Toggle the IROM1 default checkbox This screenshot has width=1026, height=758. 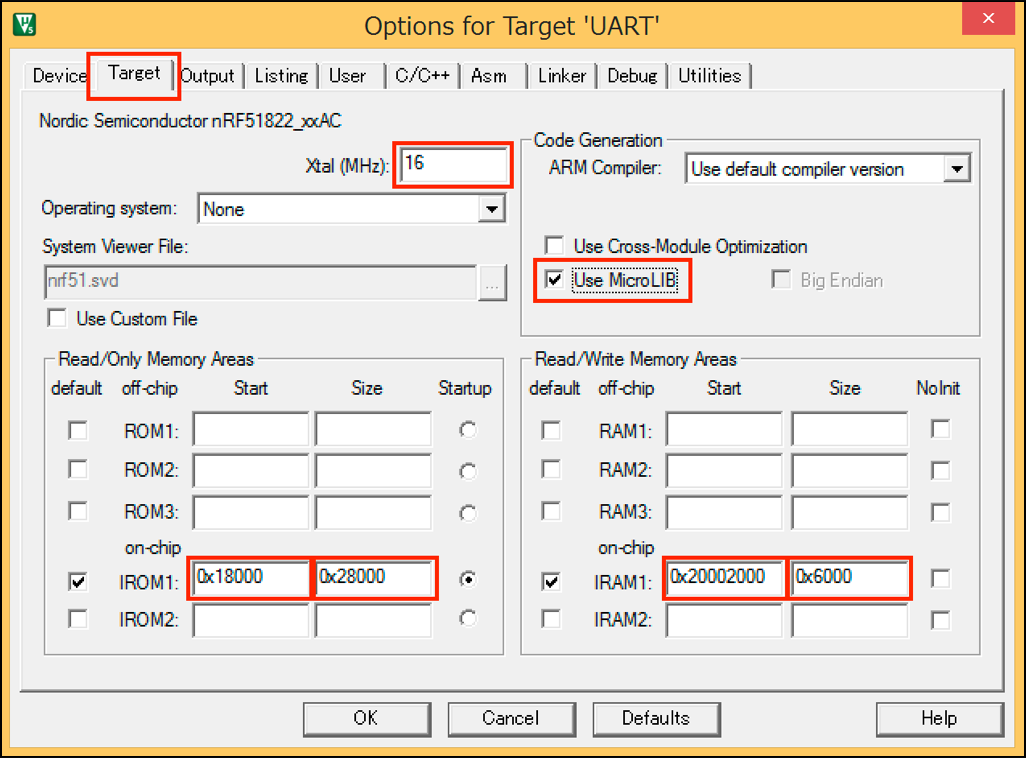pyautogui.click(x=76, y=581)
